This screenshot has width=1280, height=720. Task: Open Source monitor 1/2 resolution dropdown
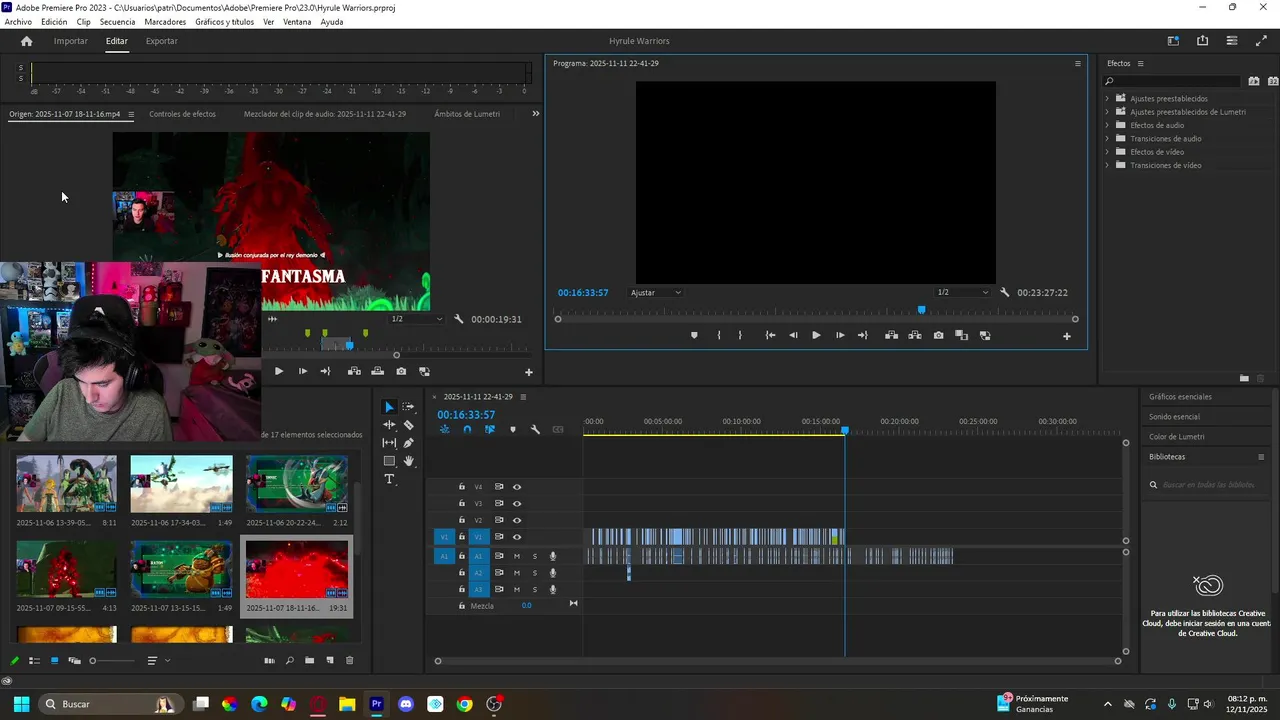click(x=417, y=319)
